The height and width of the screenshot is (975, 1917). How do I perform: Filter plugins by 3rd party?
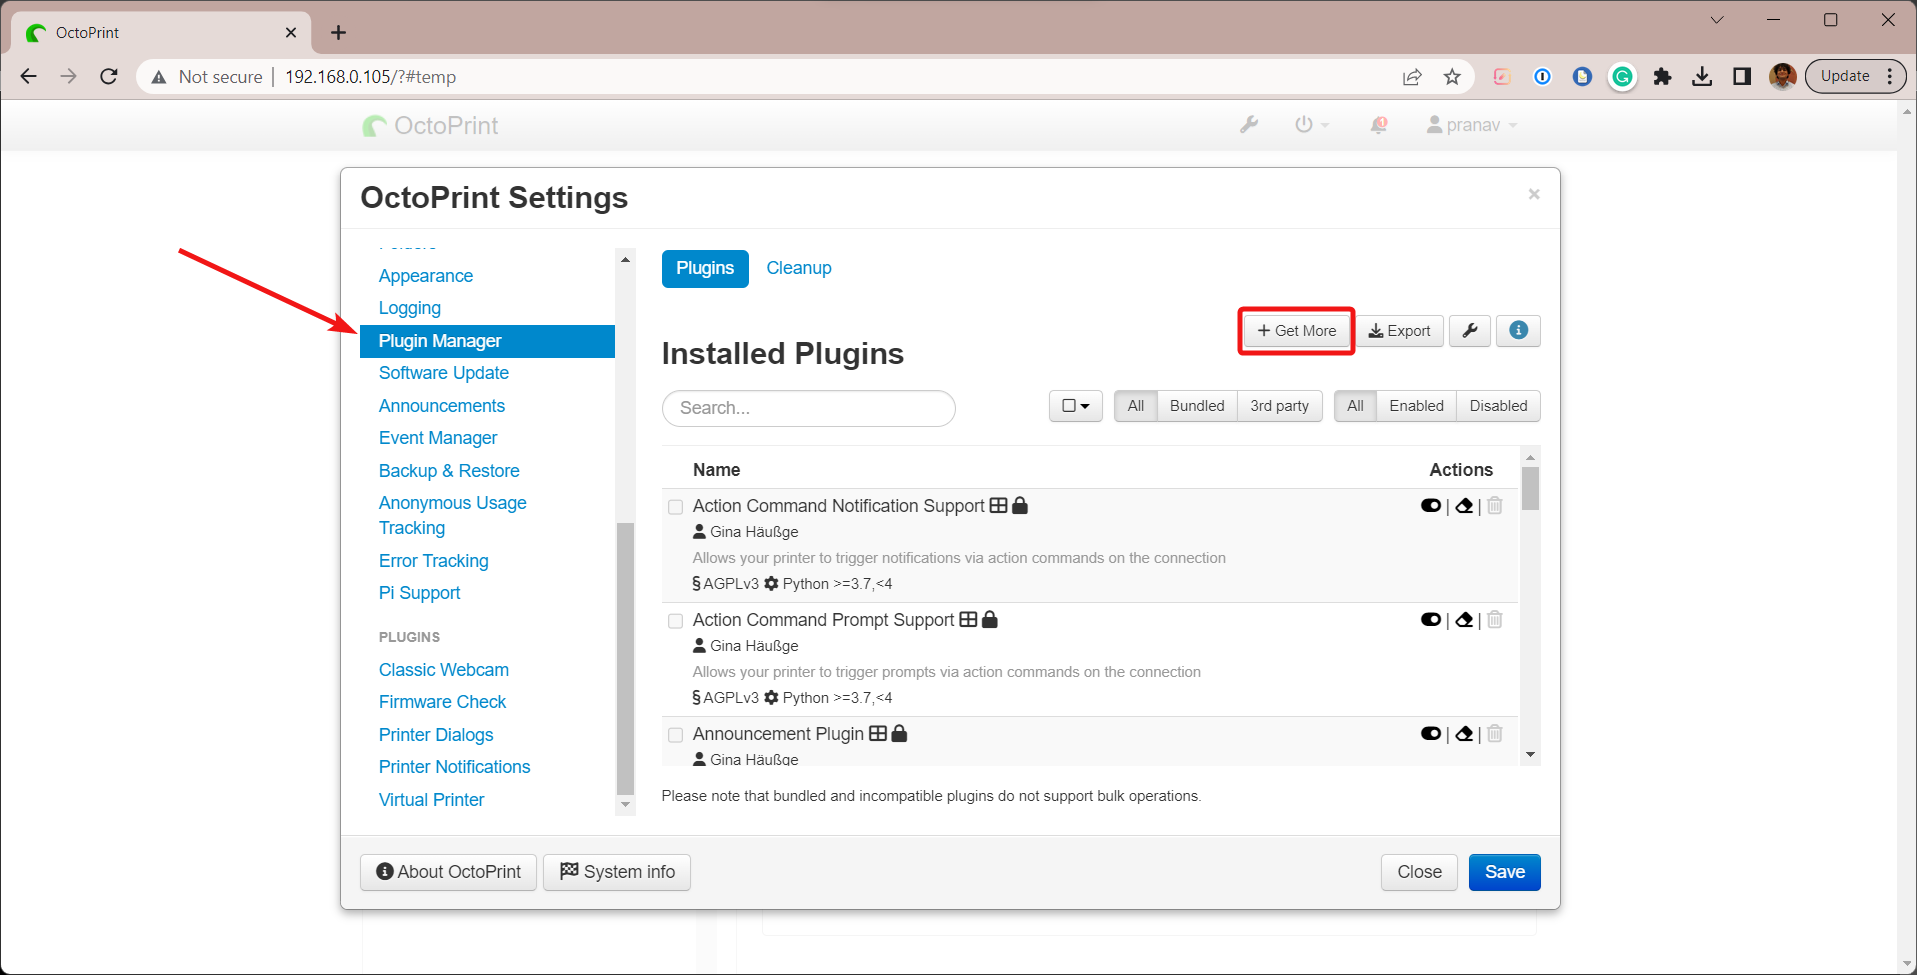1279,406
